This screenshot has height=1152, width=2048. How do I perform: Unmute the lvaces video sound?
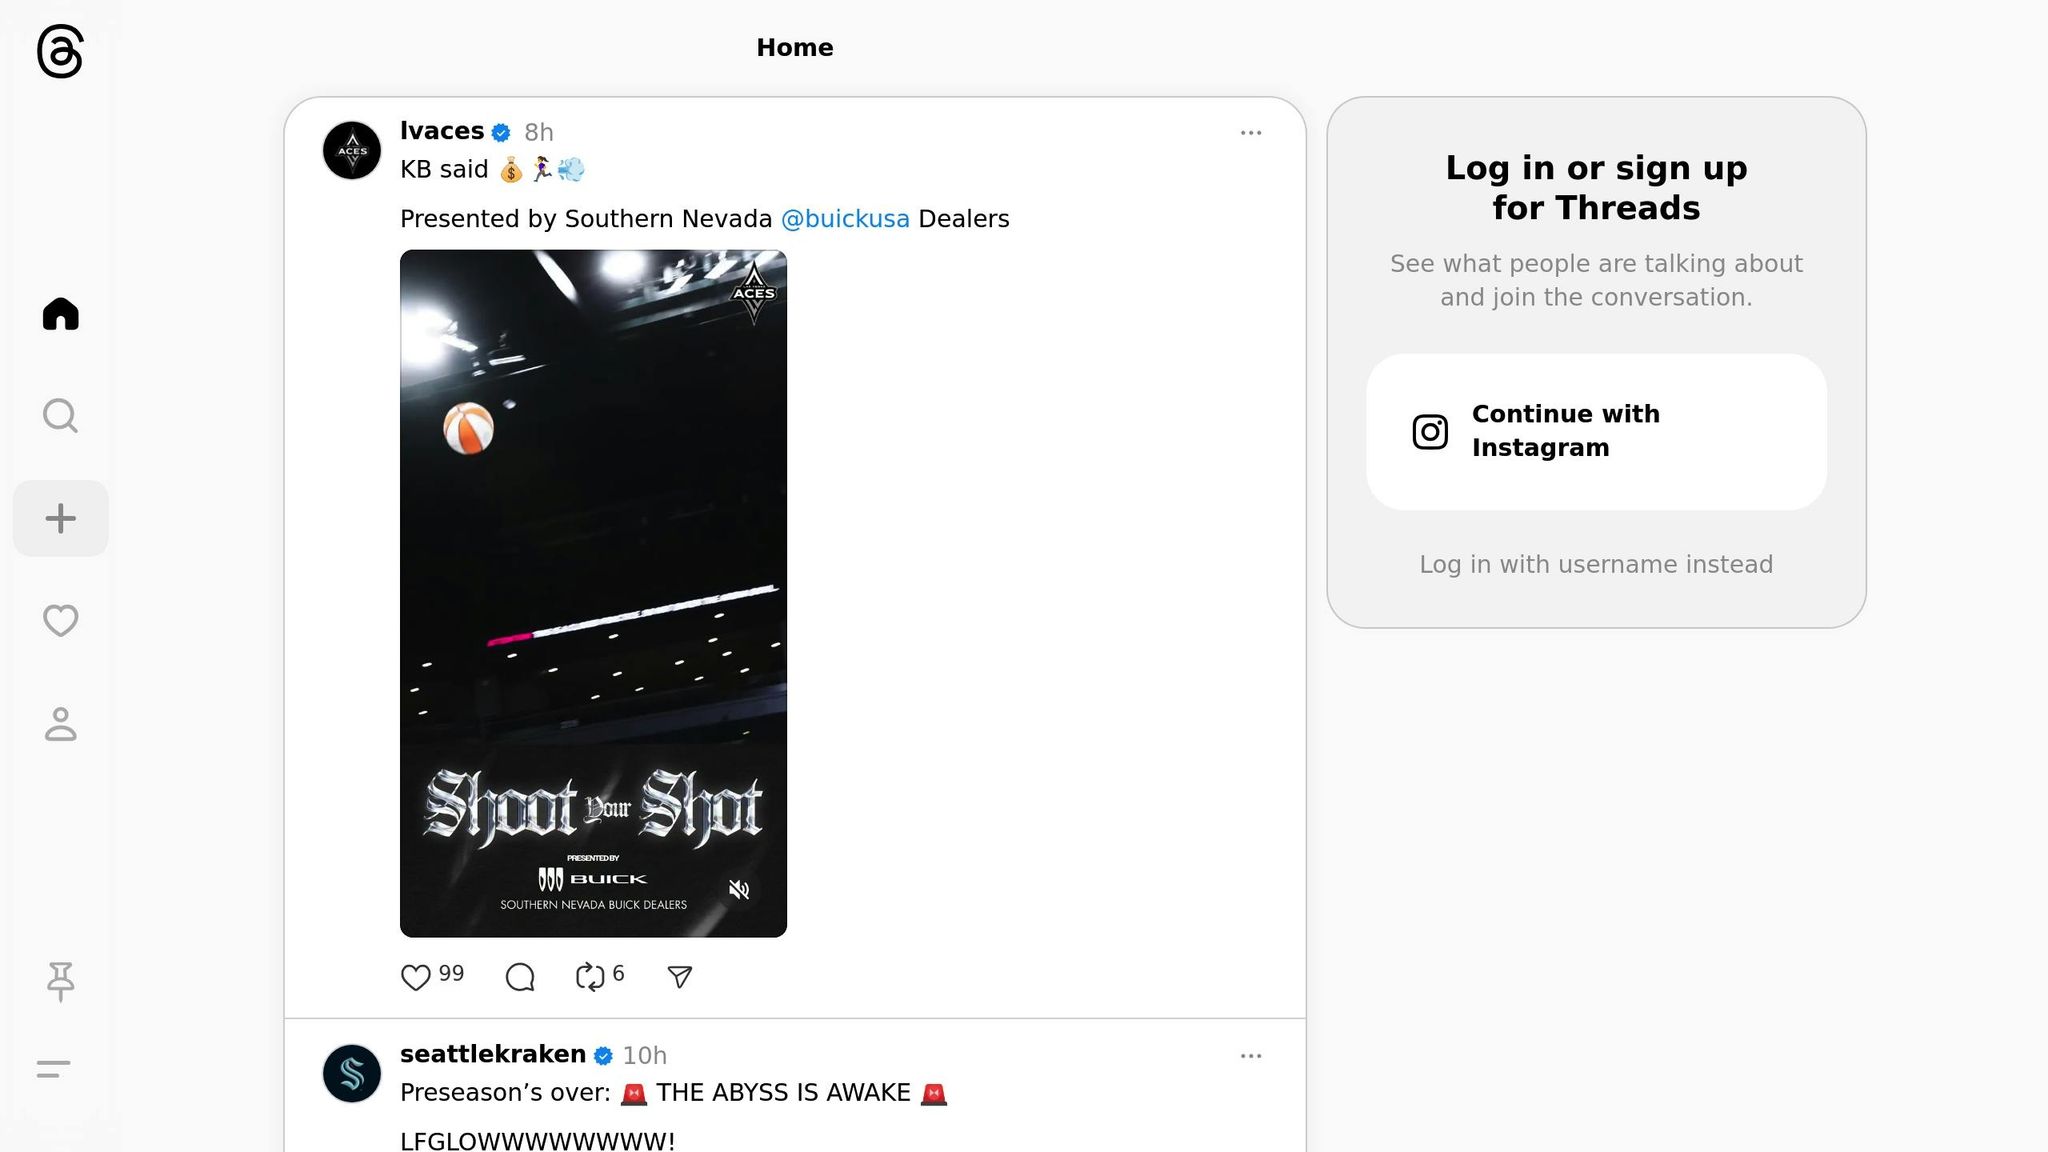point(739,890)
